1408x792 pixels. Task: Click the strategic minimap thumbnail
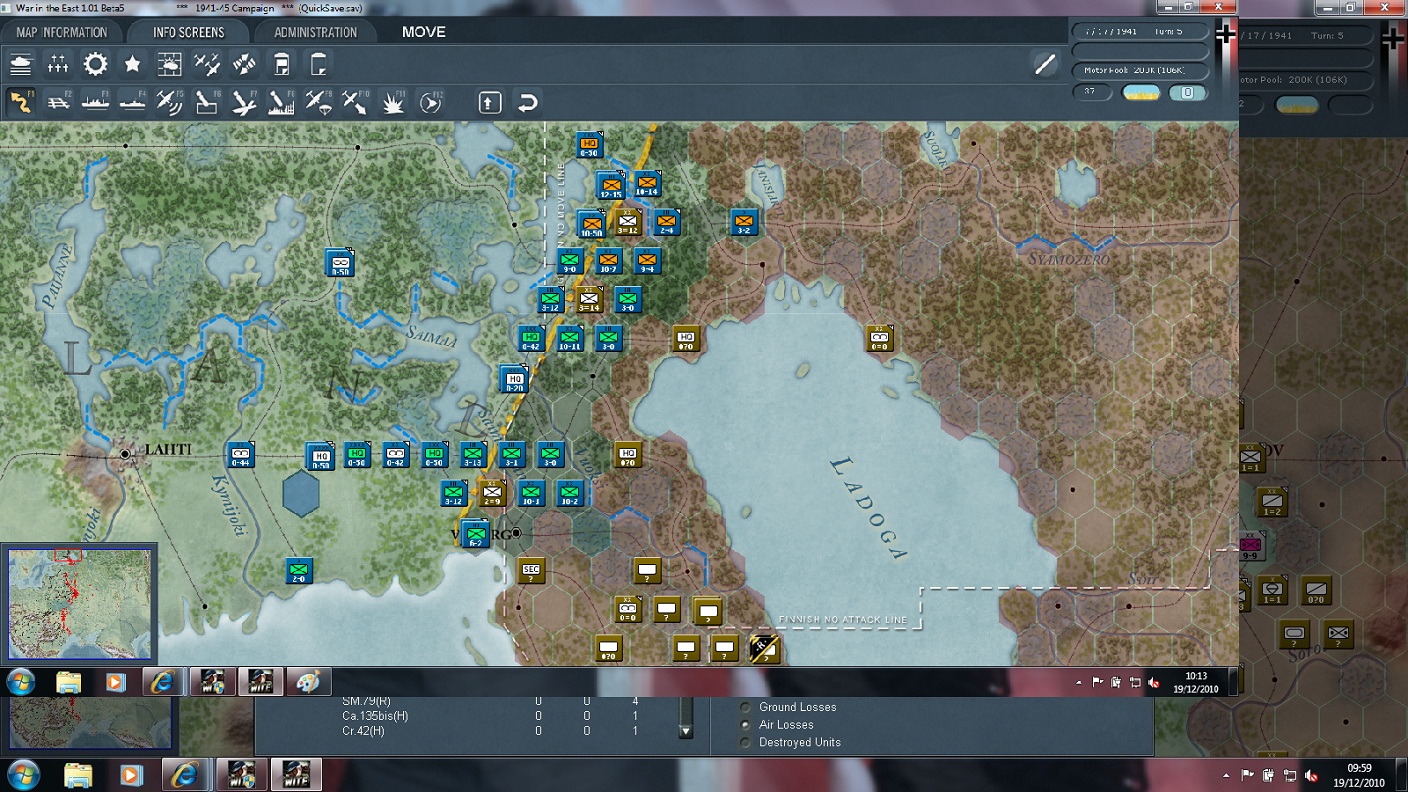pyautogui.click(x=80, y=603)
